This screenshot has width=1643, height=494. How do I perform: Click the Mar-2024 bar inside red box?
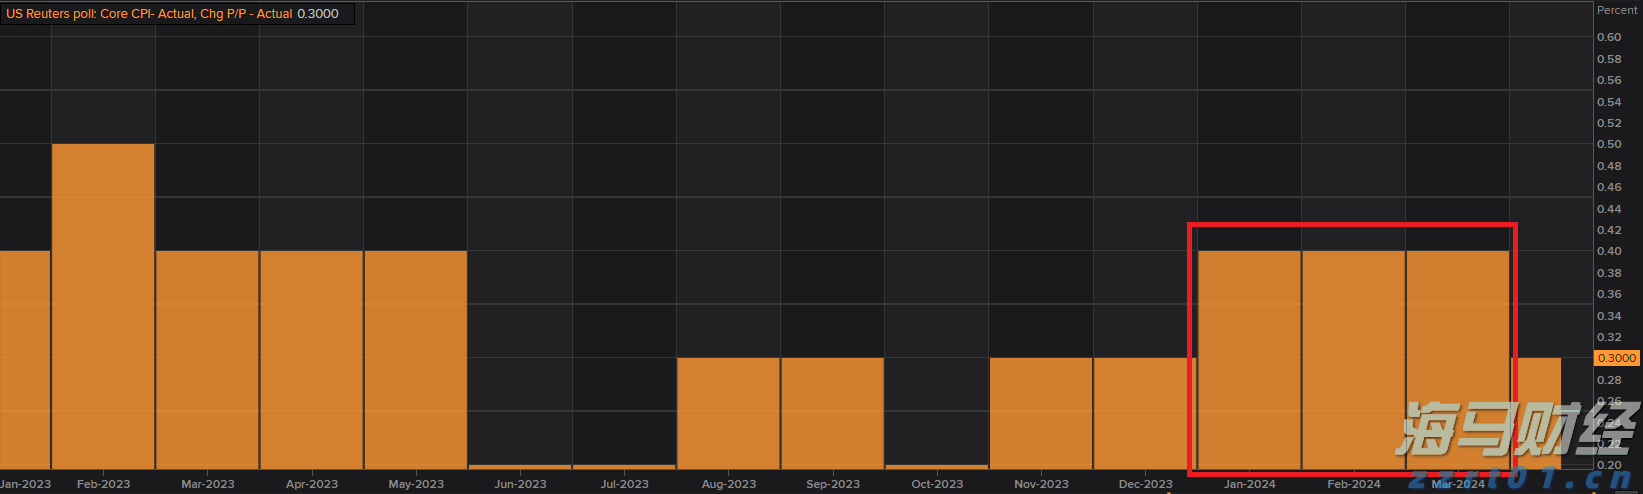(1457, 359)
